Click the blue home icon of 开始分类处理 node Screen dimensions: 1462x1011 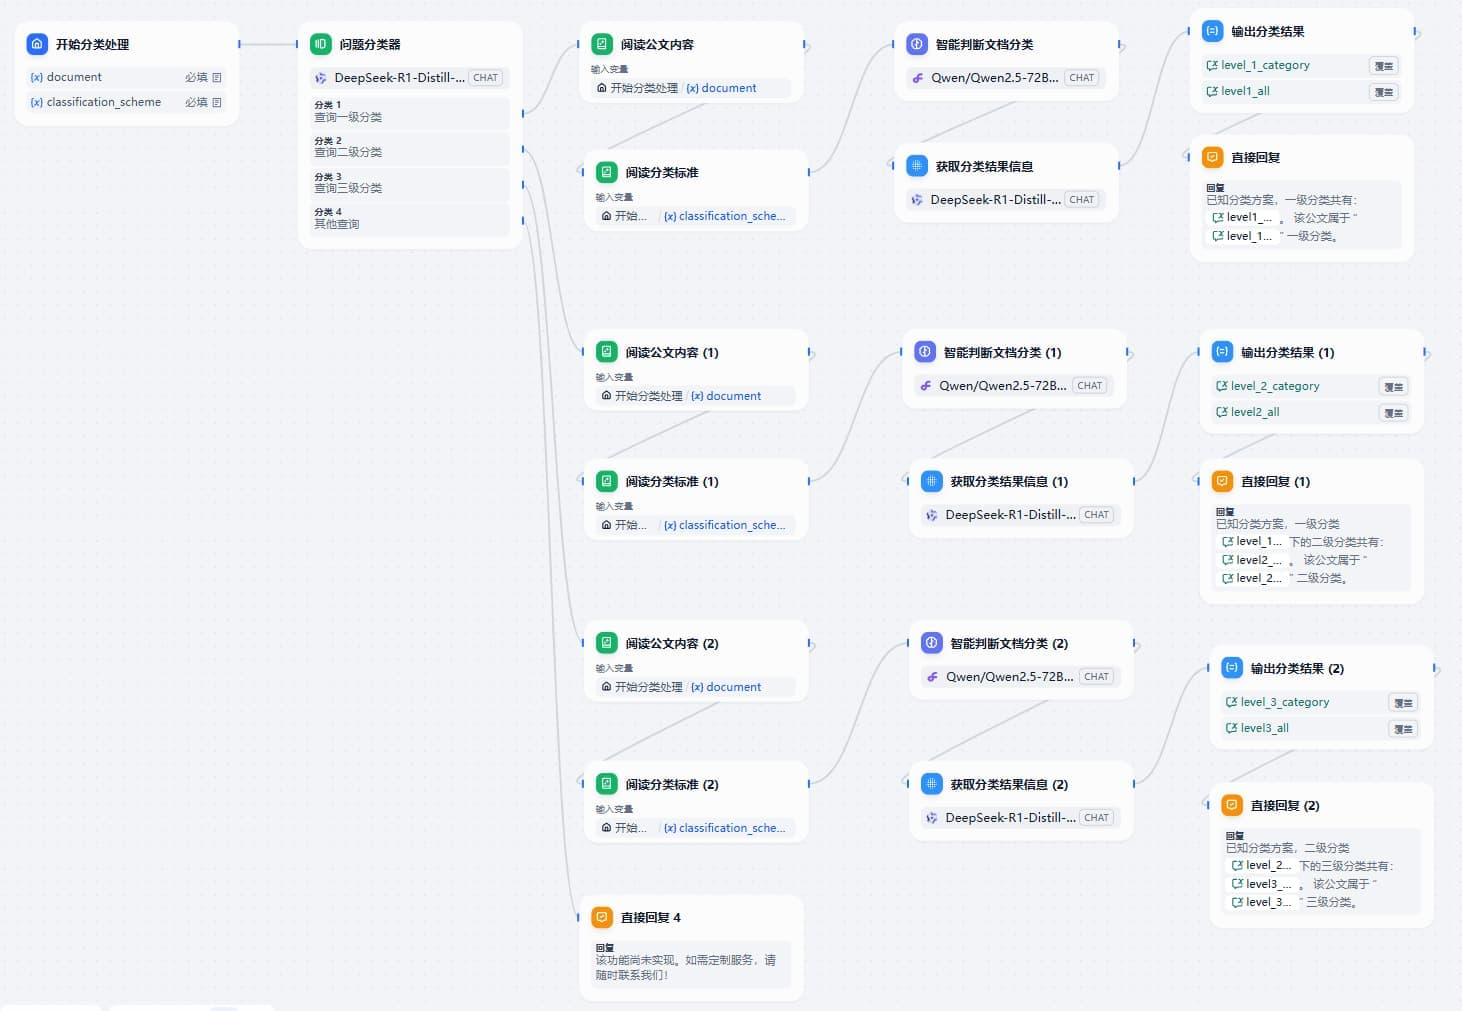tap(37, 44)
